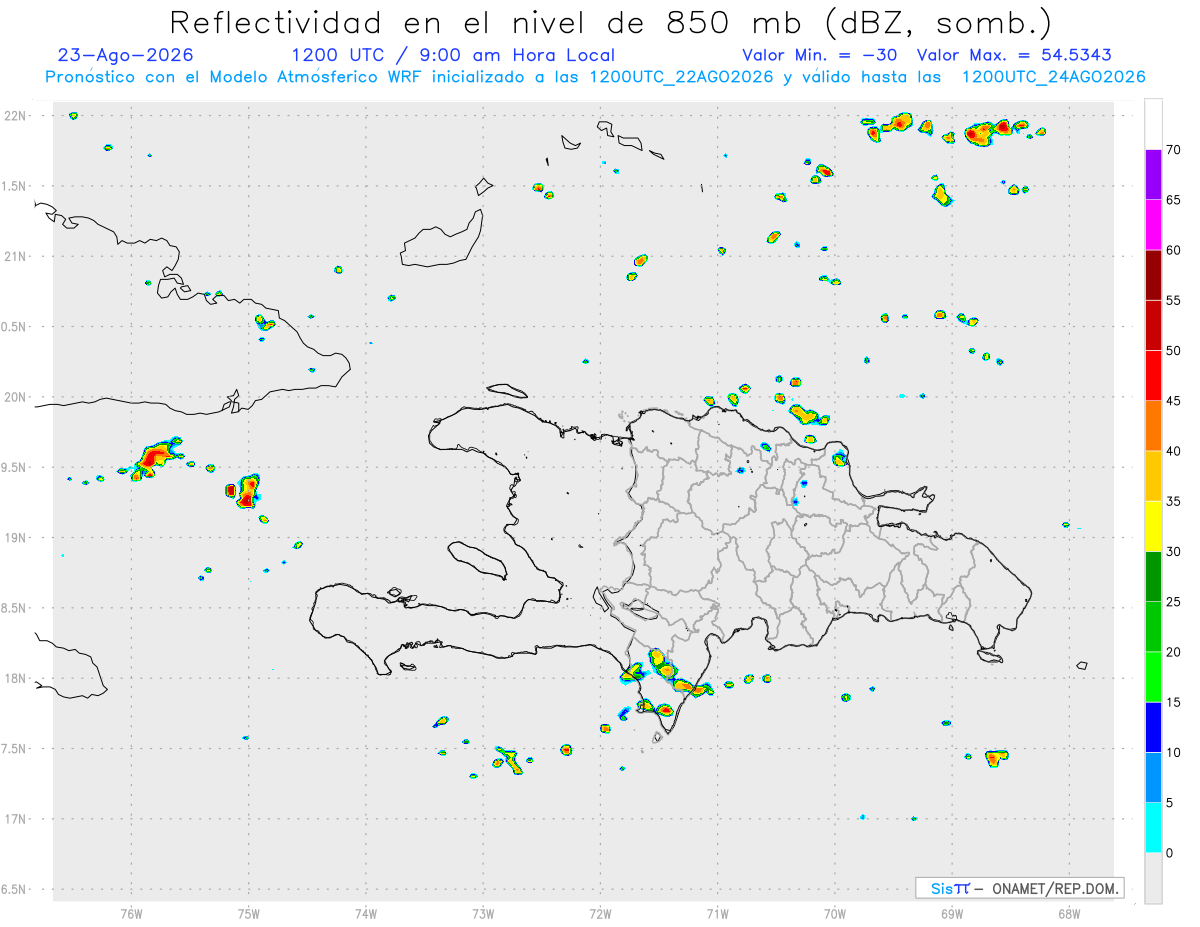
Task: Click the SisTT – ONAMET/REP.DOM. logo box
Action: [1019, 888]
